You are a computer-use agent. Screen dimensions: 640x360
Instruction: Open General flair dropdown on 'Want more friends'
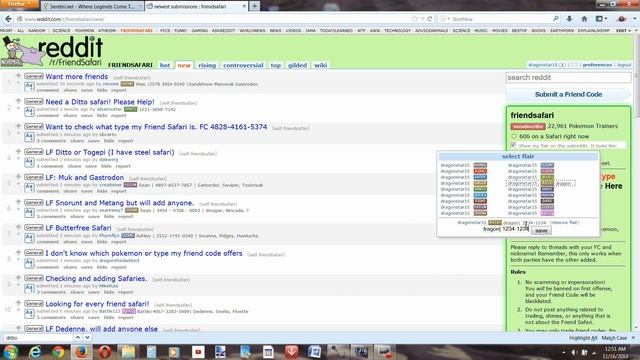33,76
